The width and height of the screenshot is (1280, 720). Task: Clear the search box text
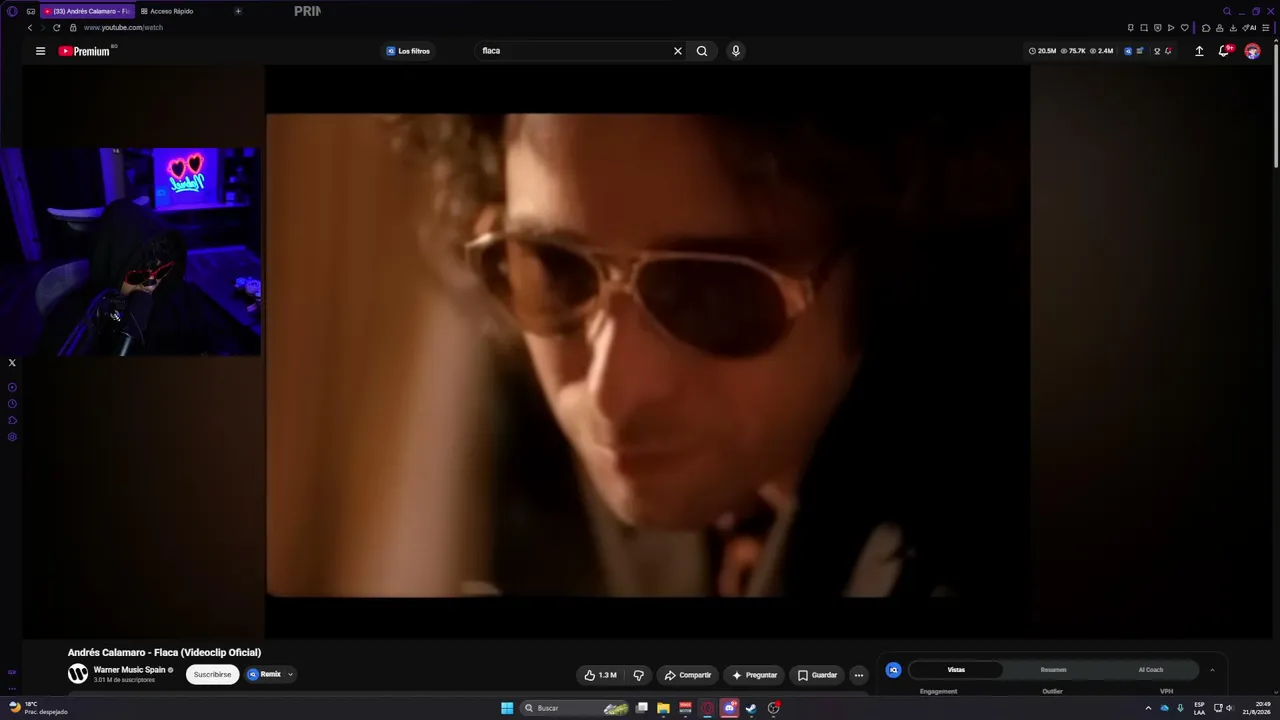pyautogui.click(x=677, y=51)
